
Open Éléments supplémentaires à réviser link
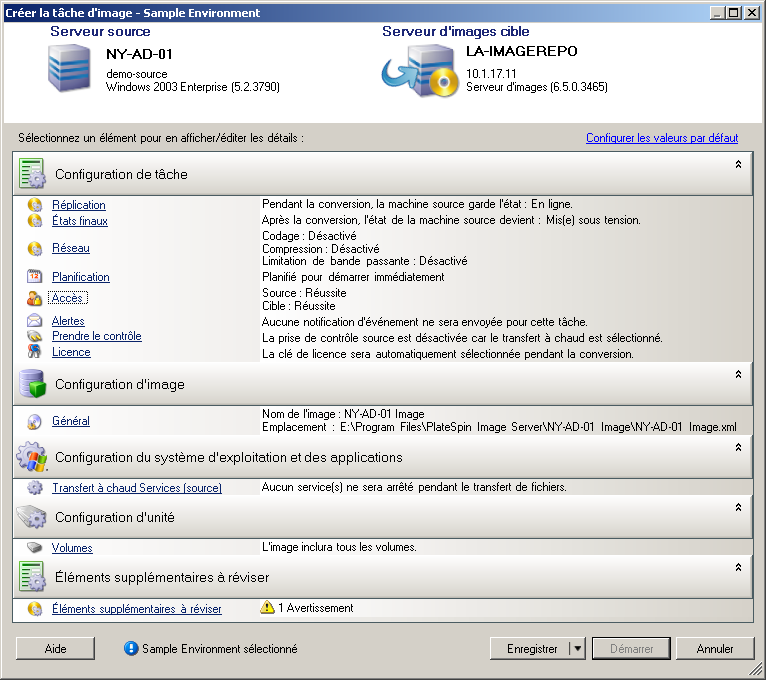click(137, 609)
